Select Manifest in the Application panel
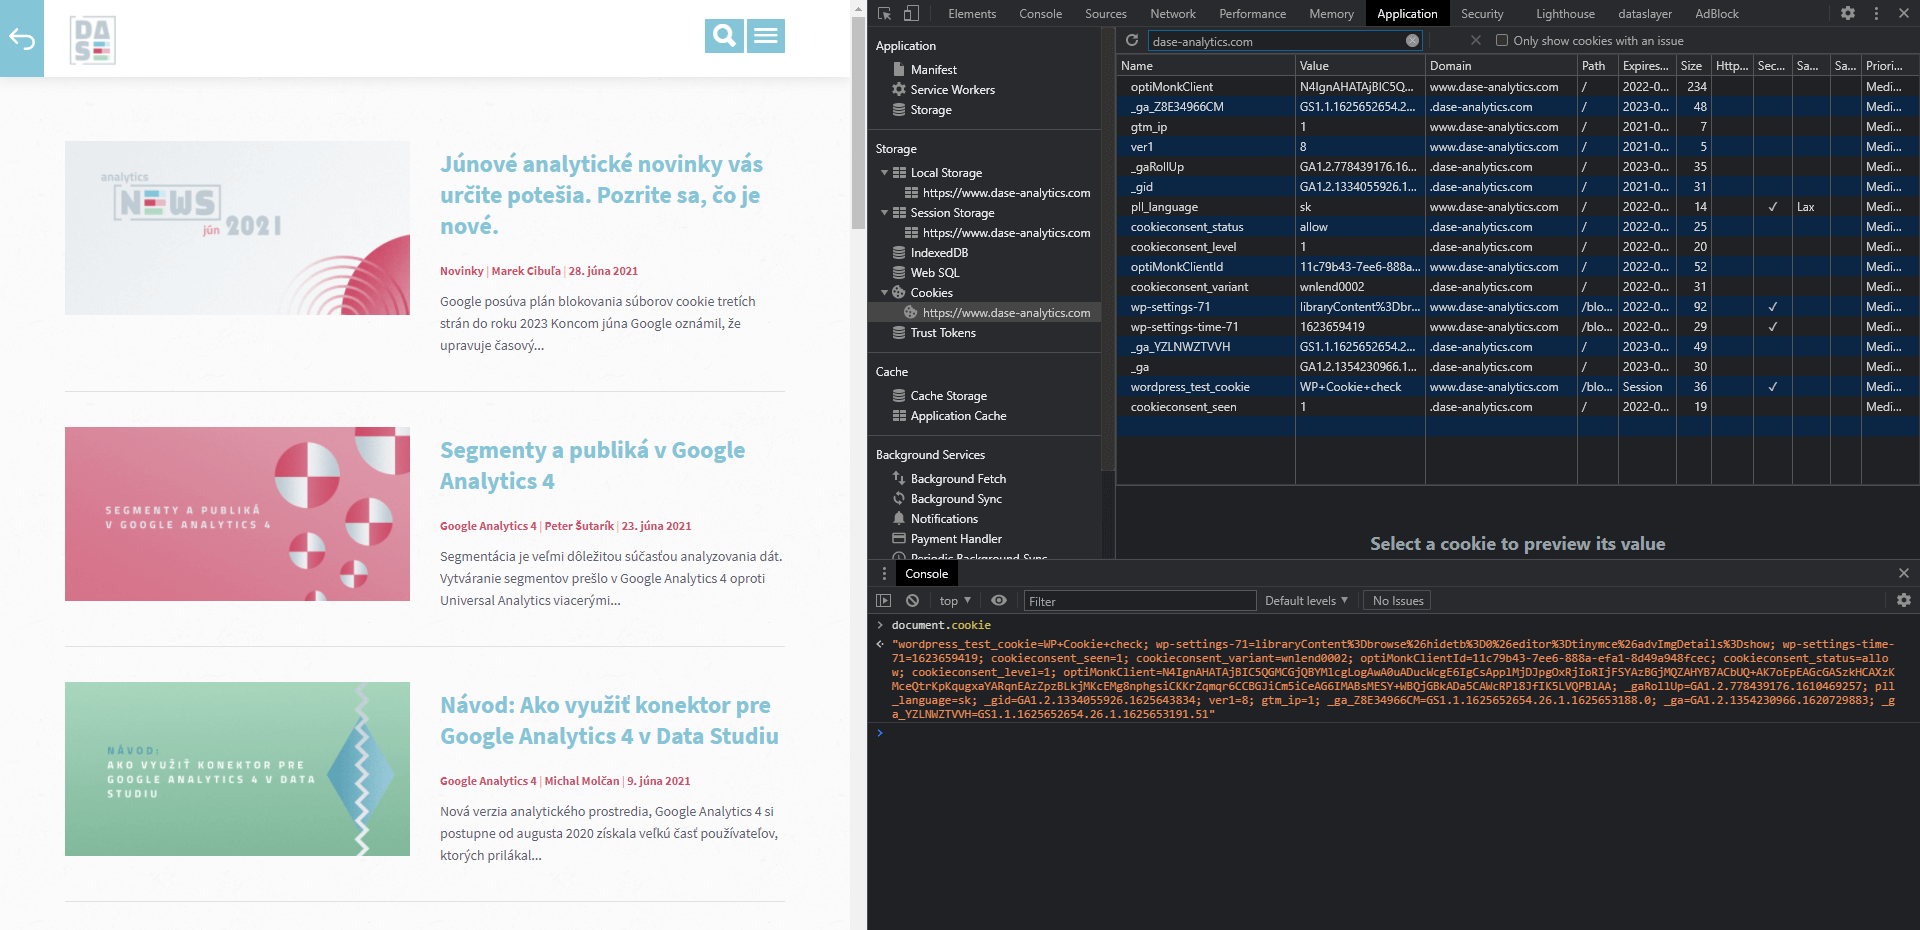Image resolution: width=1920 pixels, height=930 pixels. point(933,69)
